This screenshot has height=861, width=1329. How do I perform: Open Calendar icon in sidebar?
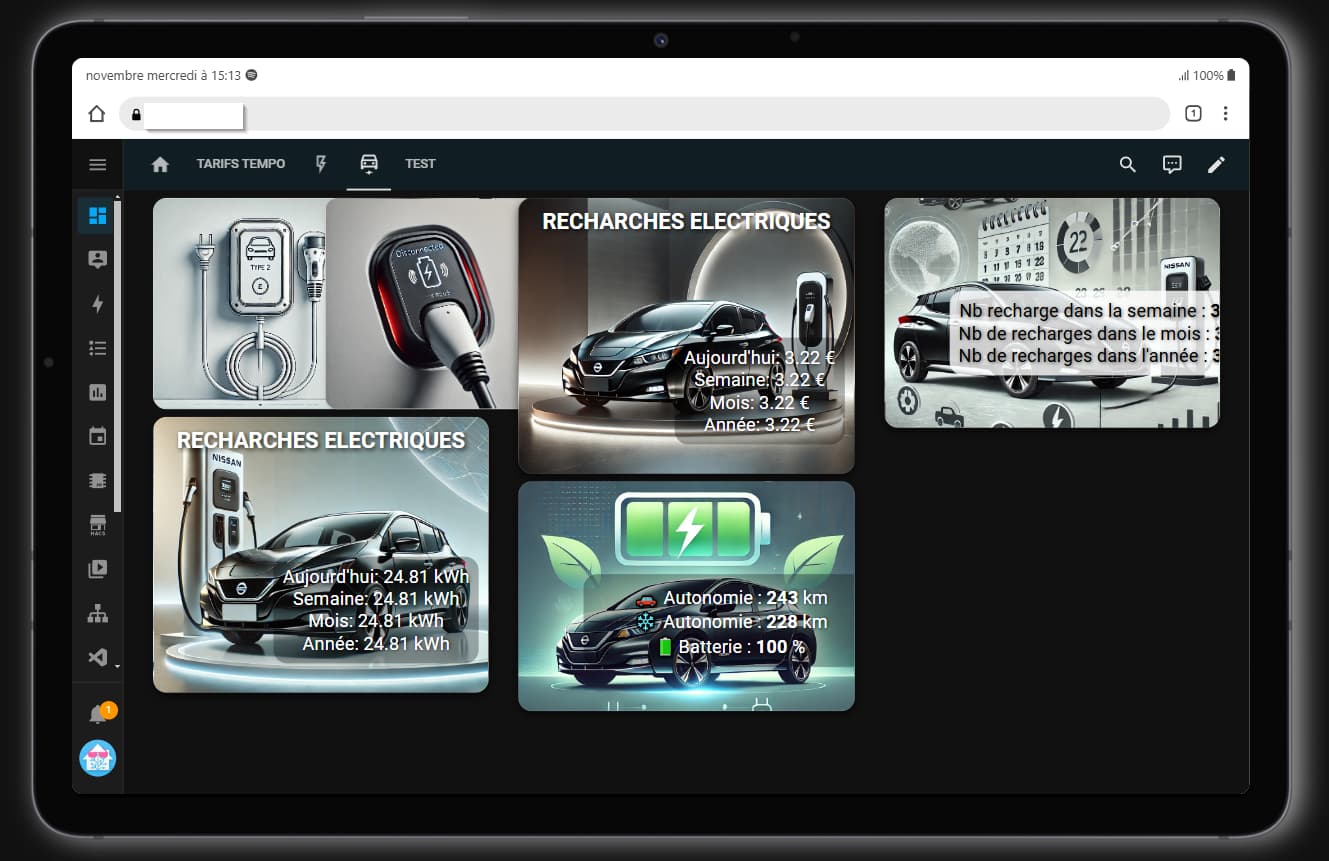point(97,436)
